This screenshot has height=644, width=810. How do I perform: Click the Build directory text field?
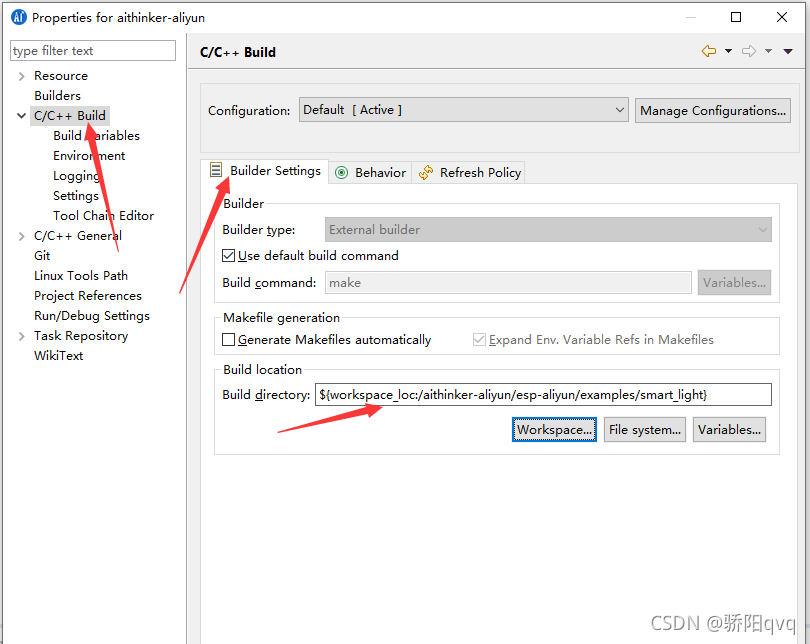click(543, 395)
